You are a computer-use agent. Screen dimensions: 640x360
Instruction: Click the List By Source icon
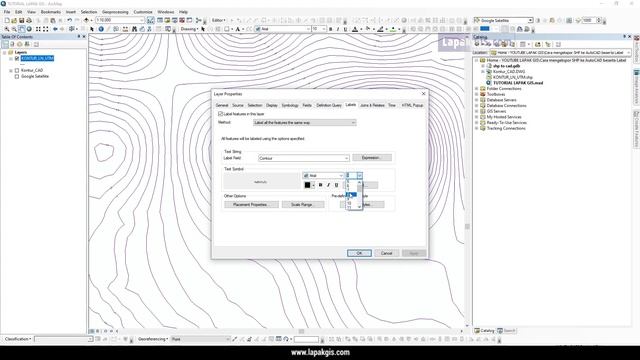coord(12,44)
